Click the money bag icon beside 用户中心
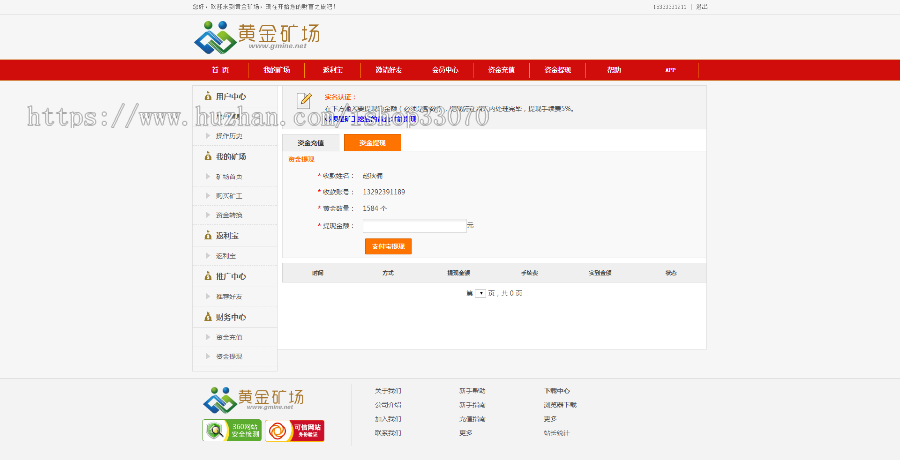 208,96
